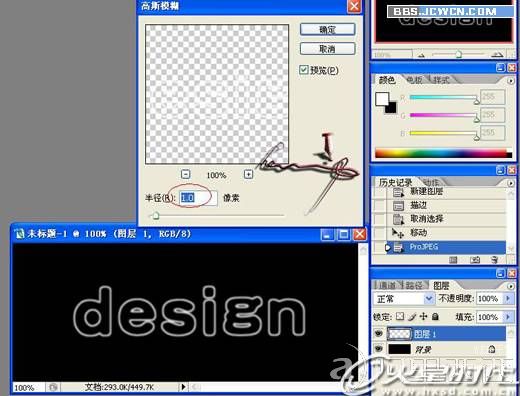Viewport: 520px width, 396px height.
Task: Confirm Gaussian Blur with 确定 button
Action: pos(327,29)
